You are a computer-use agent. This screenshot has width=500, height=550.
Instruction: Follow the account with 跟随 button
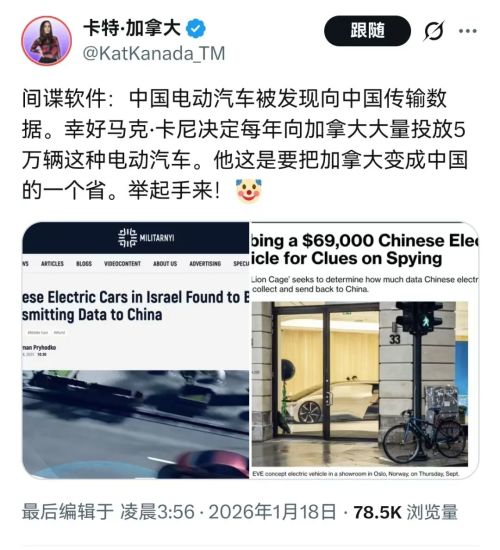click(367, 31)
